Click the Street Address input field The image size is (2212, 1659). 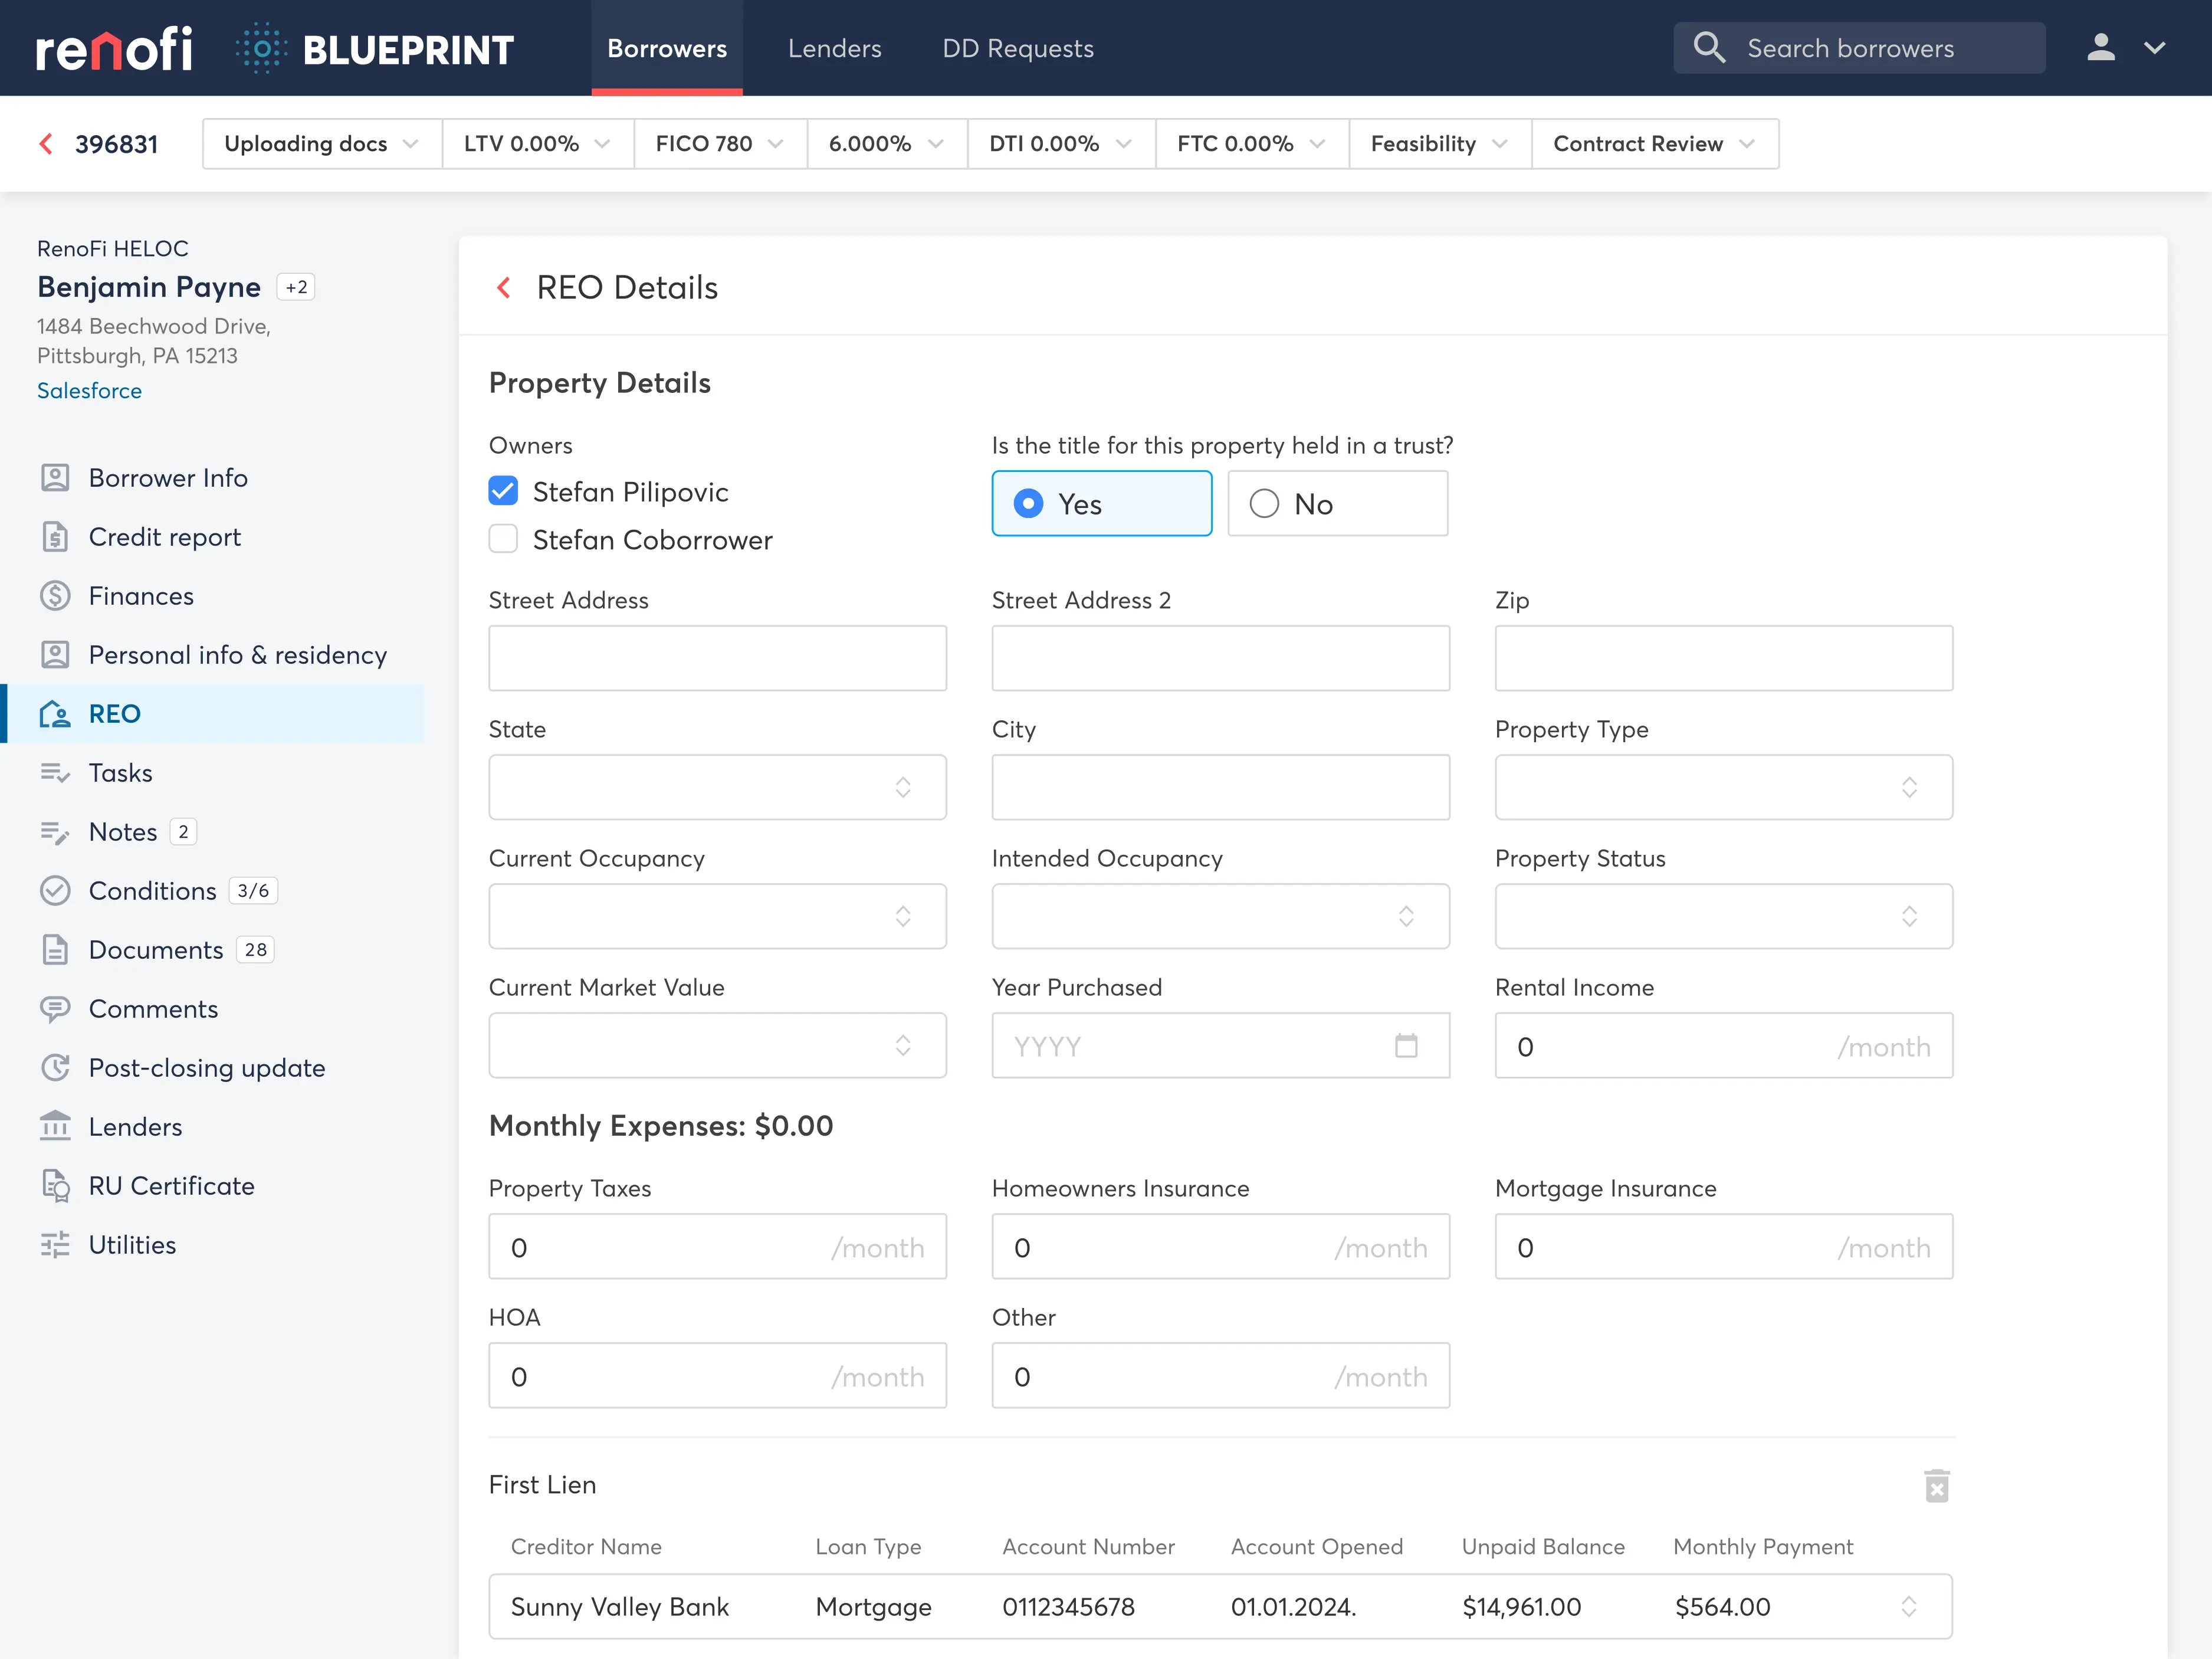(717, 658)
